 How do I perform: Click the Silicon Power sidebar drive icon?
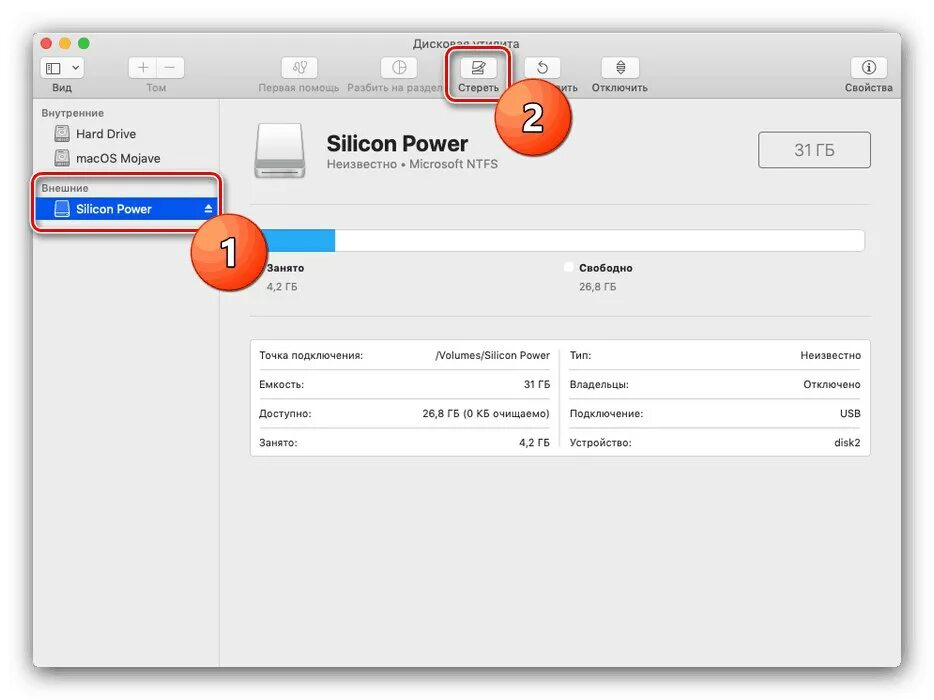pos(62,209)
